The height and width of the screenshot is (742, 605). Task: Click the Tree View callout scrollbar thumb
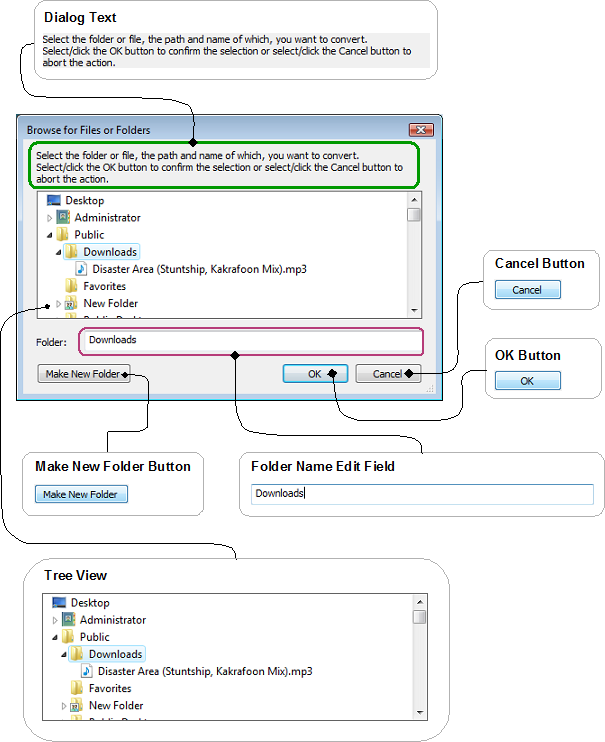419,617
